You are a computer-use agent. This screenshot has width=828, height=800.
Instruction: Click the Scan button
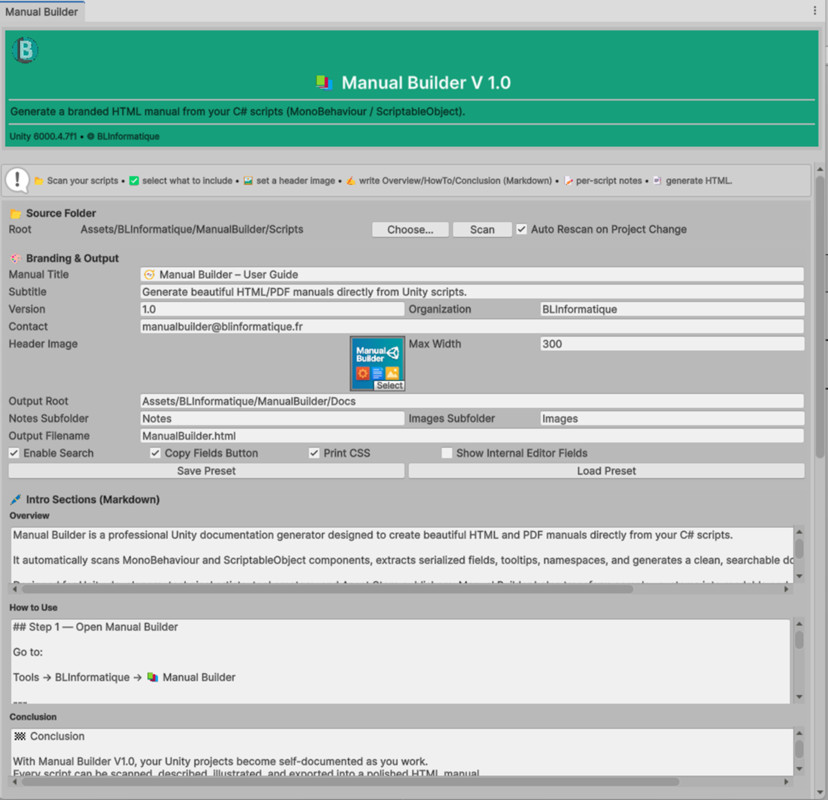coord(482,230)
